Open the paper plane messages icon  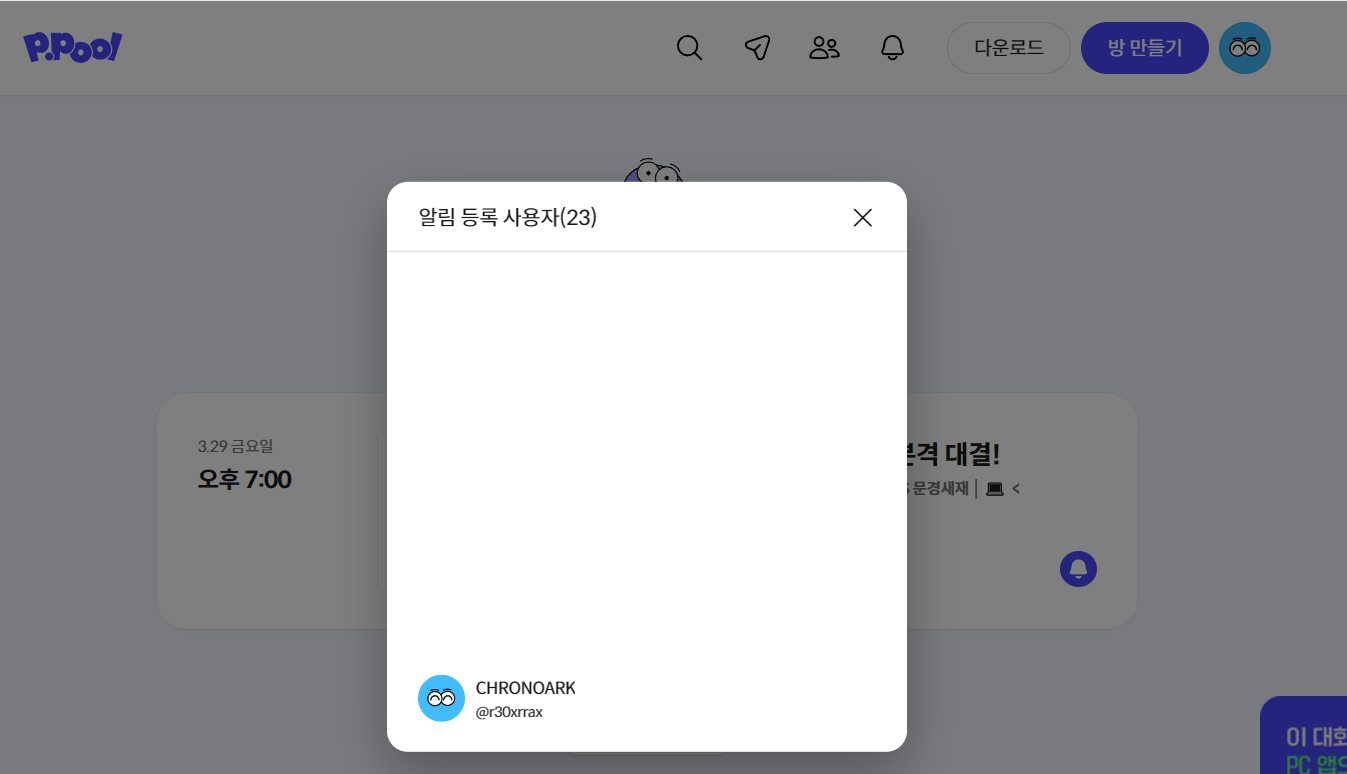(x=757, y=48)
